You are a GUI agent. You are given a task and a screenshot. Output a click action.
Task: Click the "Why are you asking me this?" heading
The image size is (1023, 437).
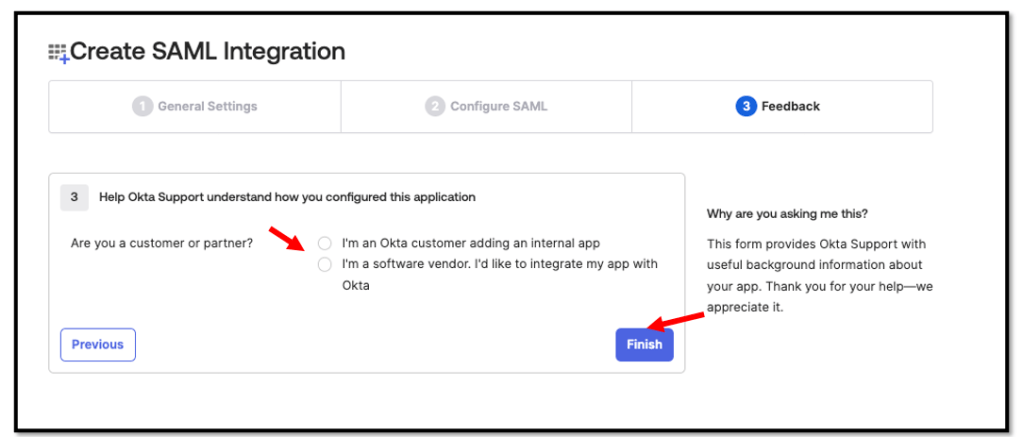click(787, 213)
